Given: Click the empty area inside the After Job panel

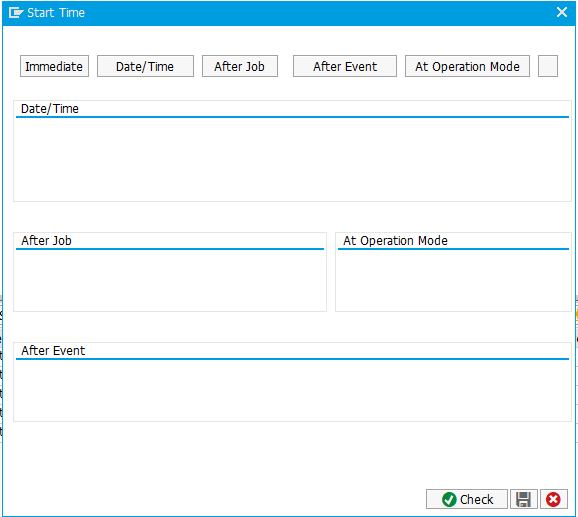Looking at the screenshot, I should (170, 280).
